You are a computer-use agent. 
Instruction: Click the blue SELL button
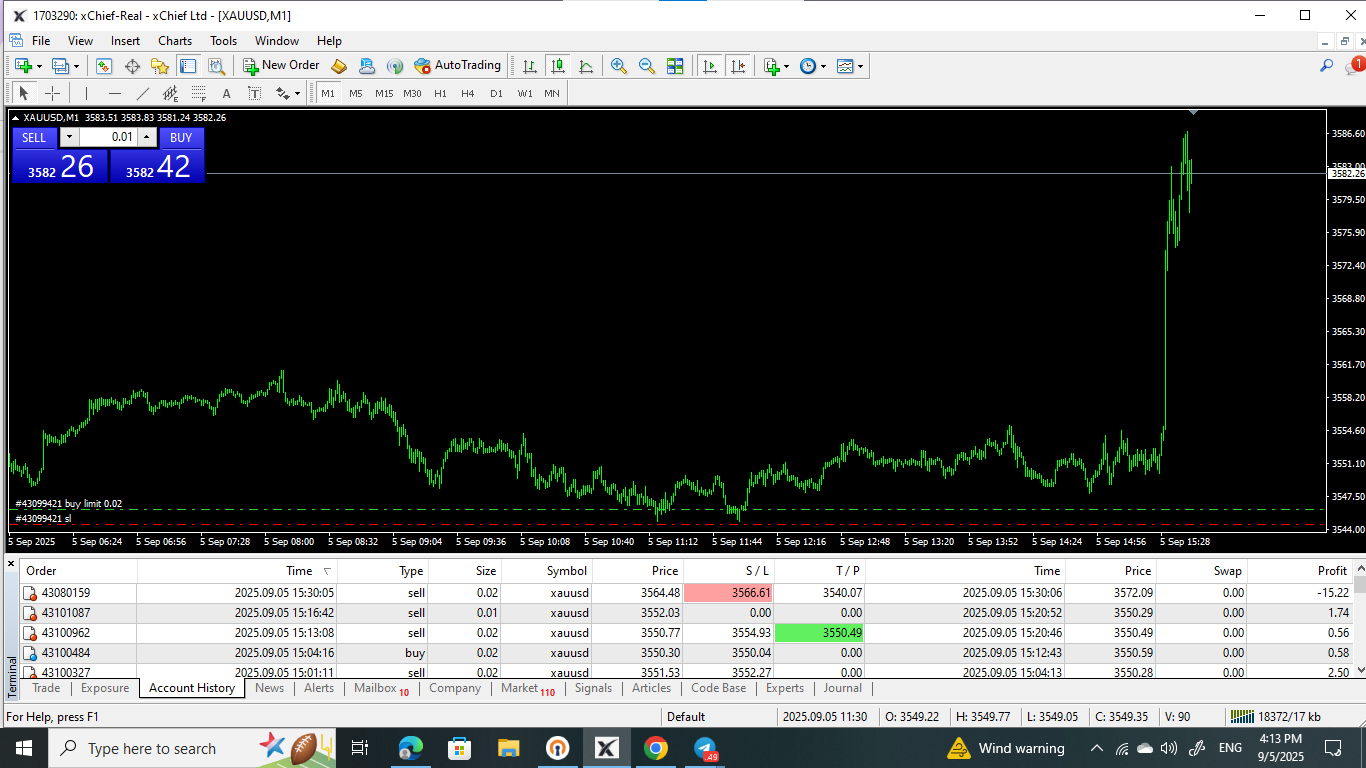pyautogui.click(x=34, y=138)
